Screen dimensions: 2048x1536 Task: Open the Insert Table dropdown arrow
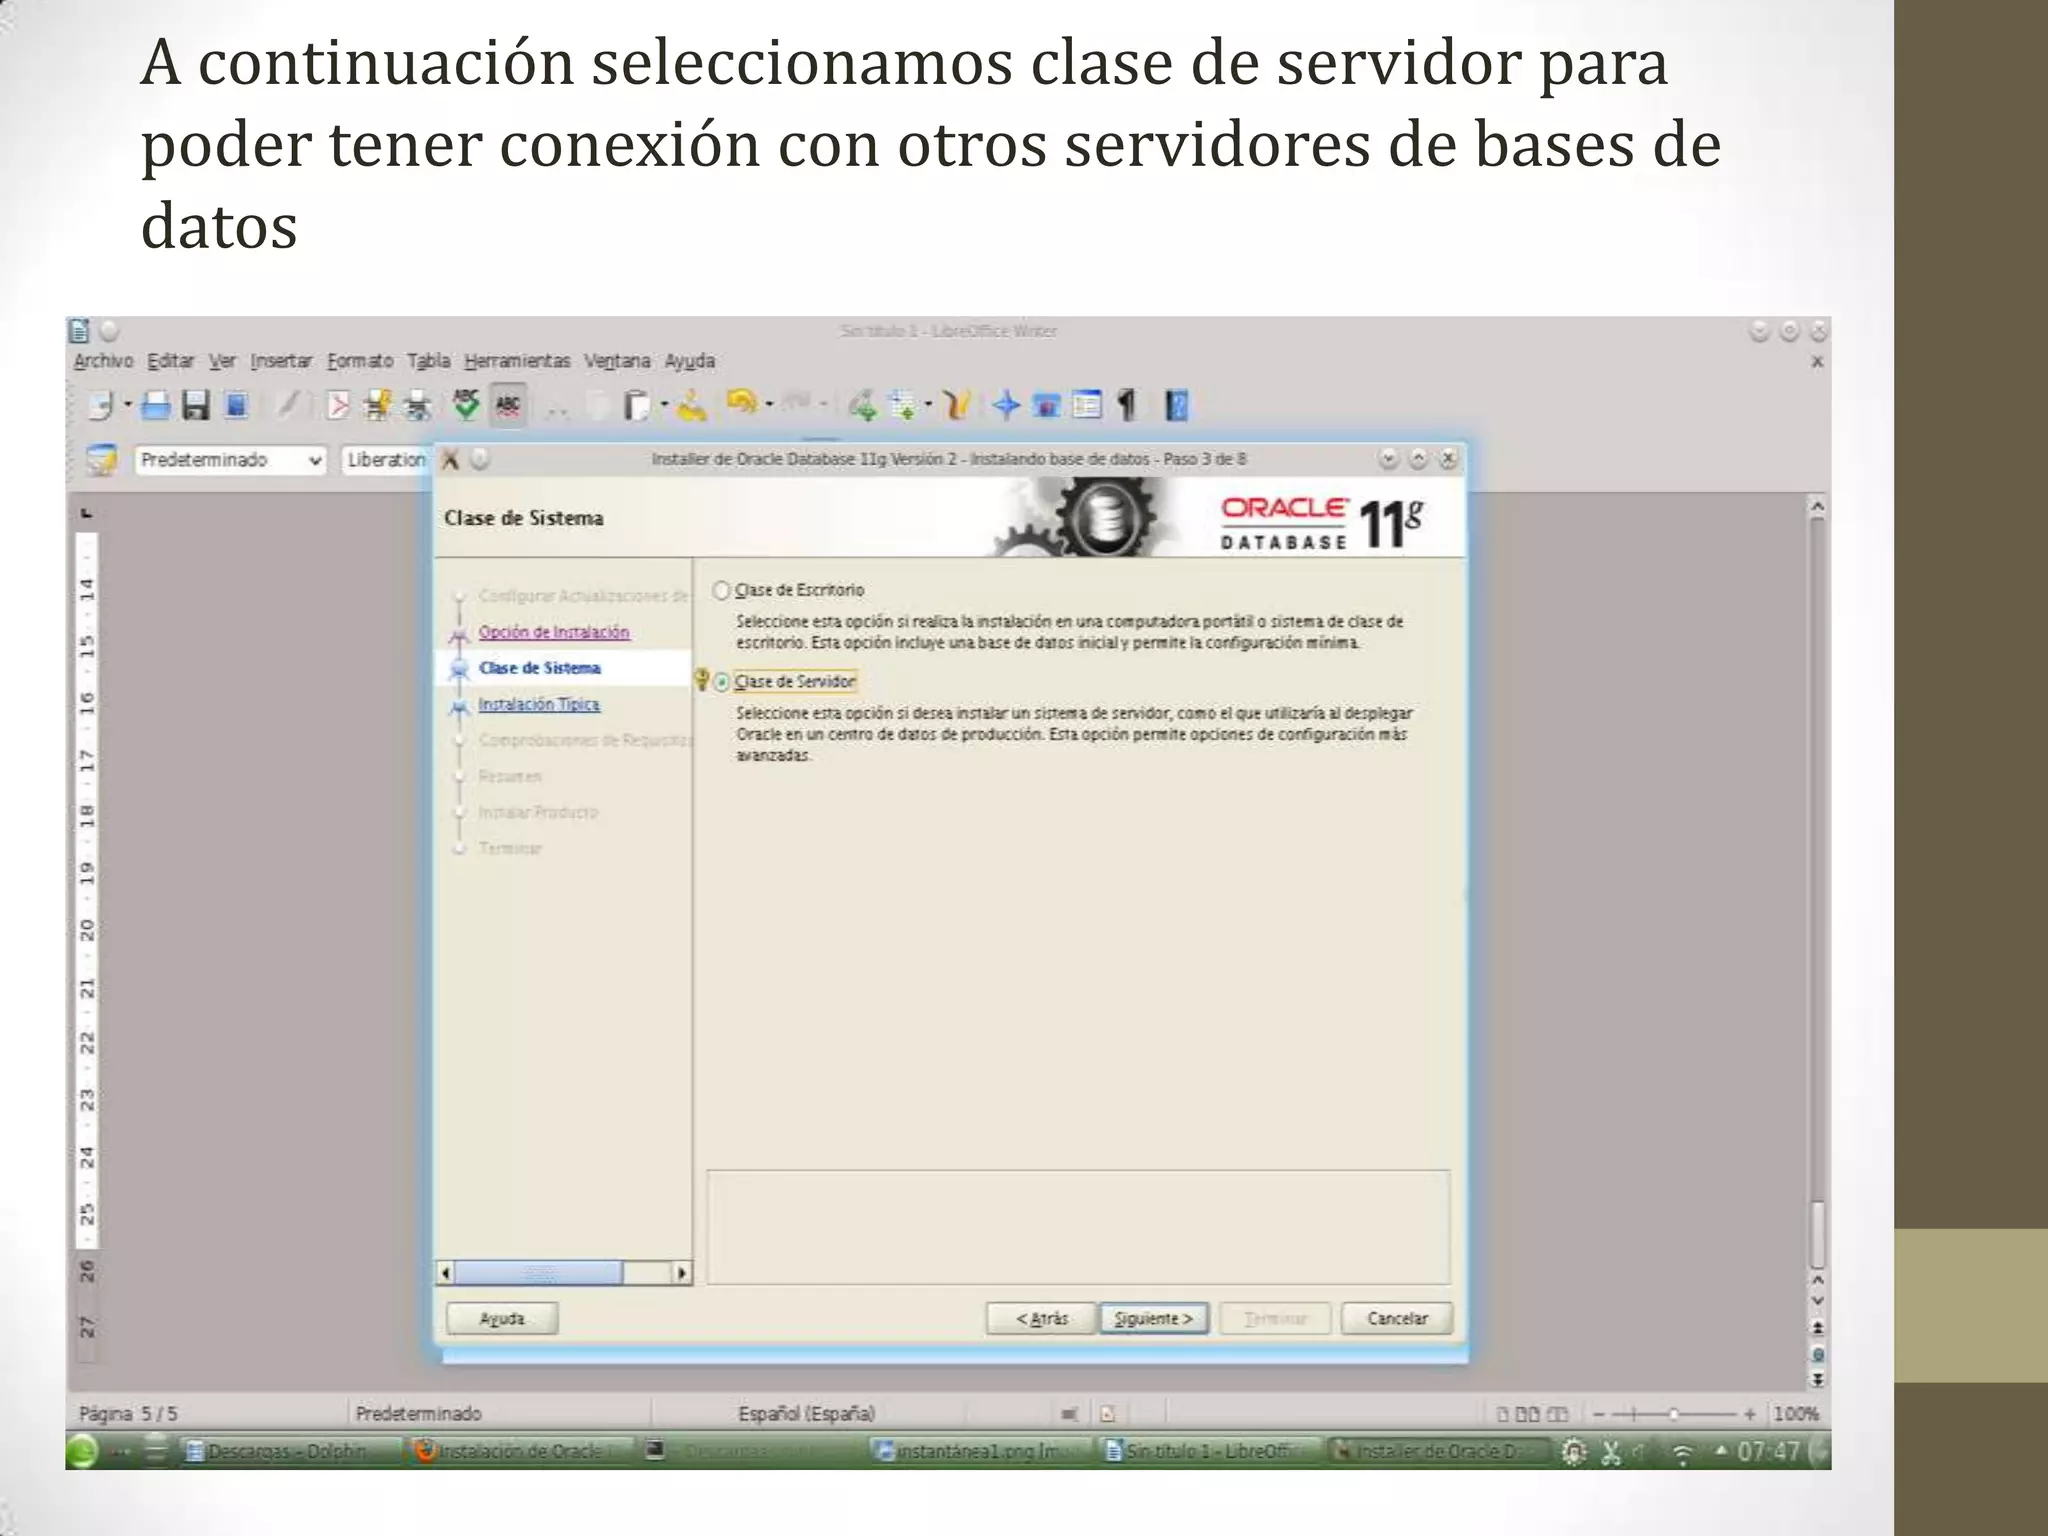(928, 405)
